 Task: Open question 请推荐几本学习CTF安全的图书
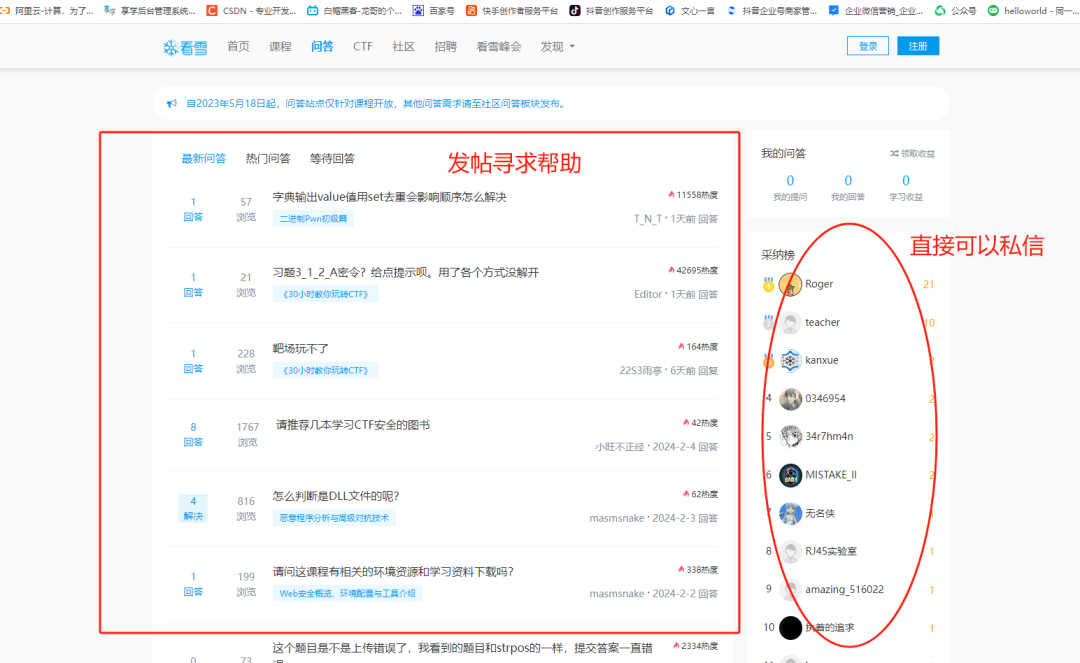[353, 425]
